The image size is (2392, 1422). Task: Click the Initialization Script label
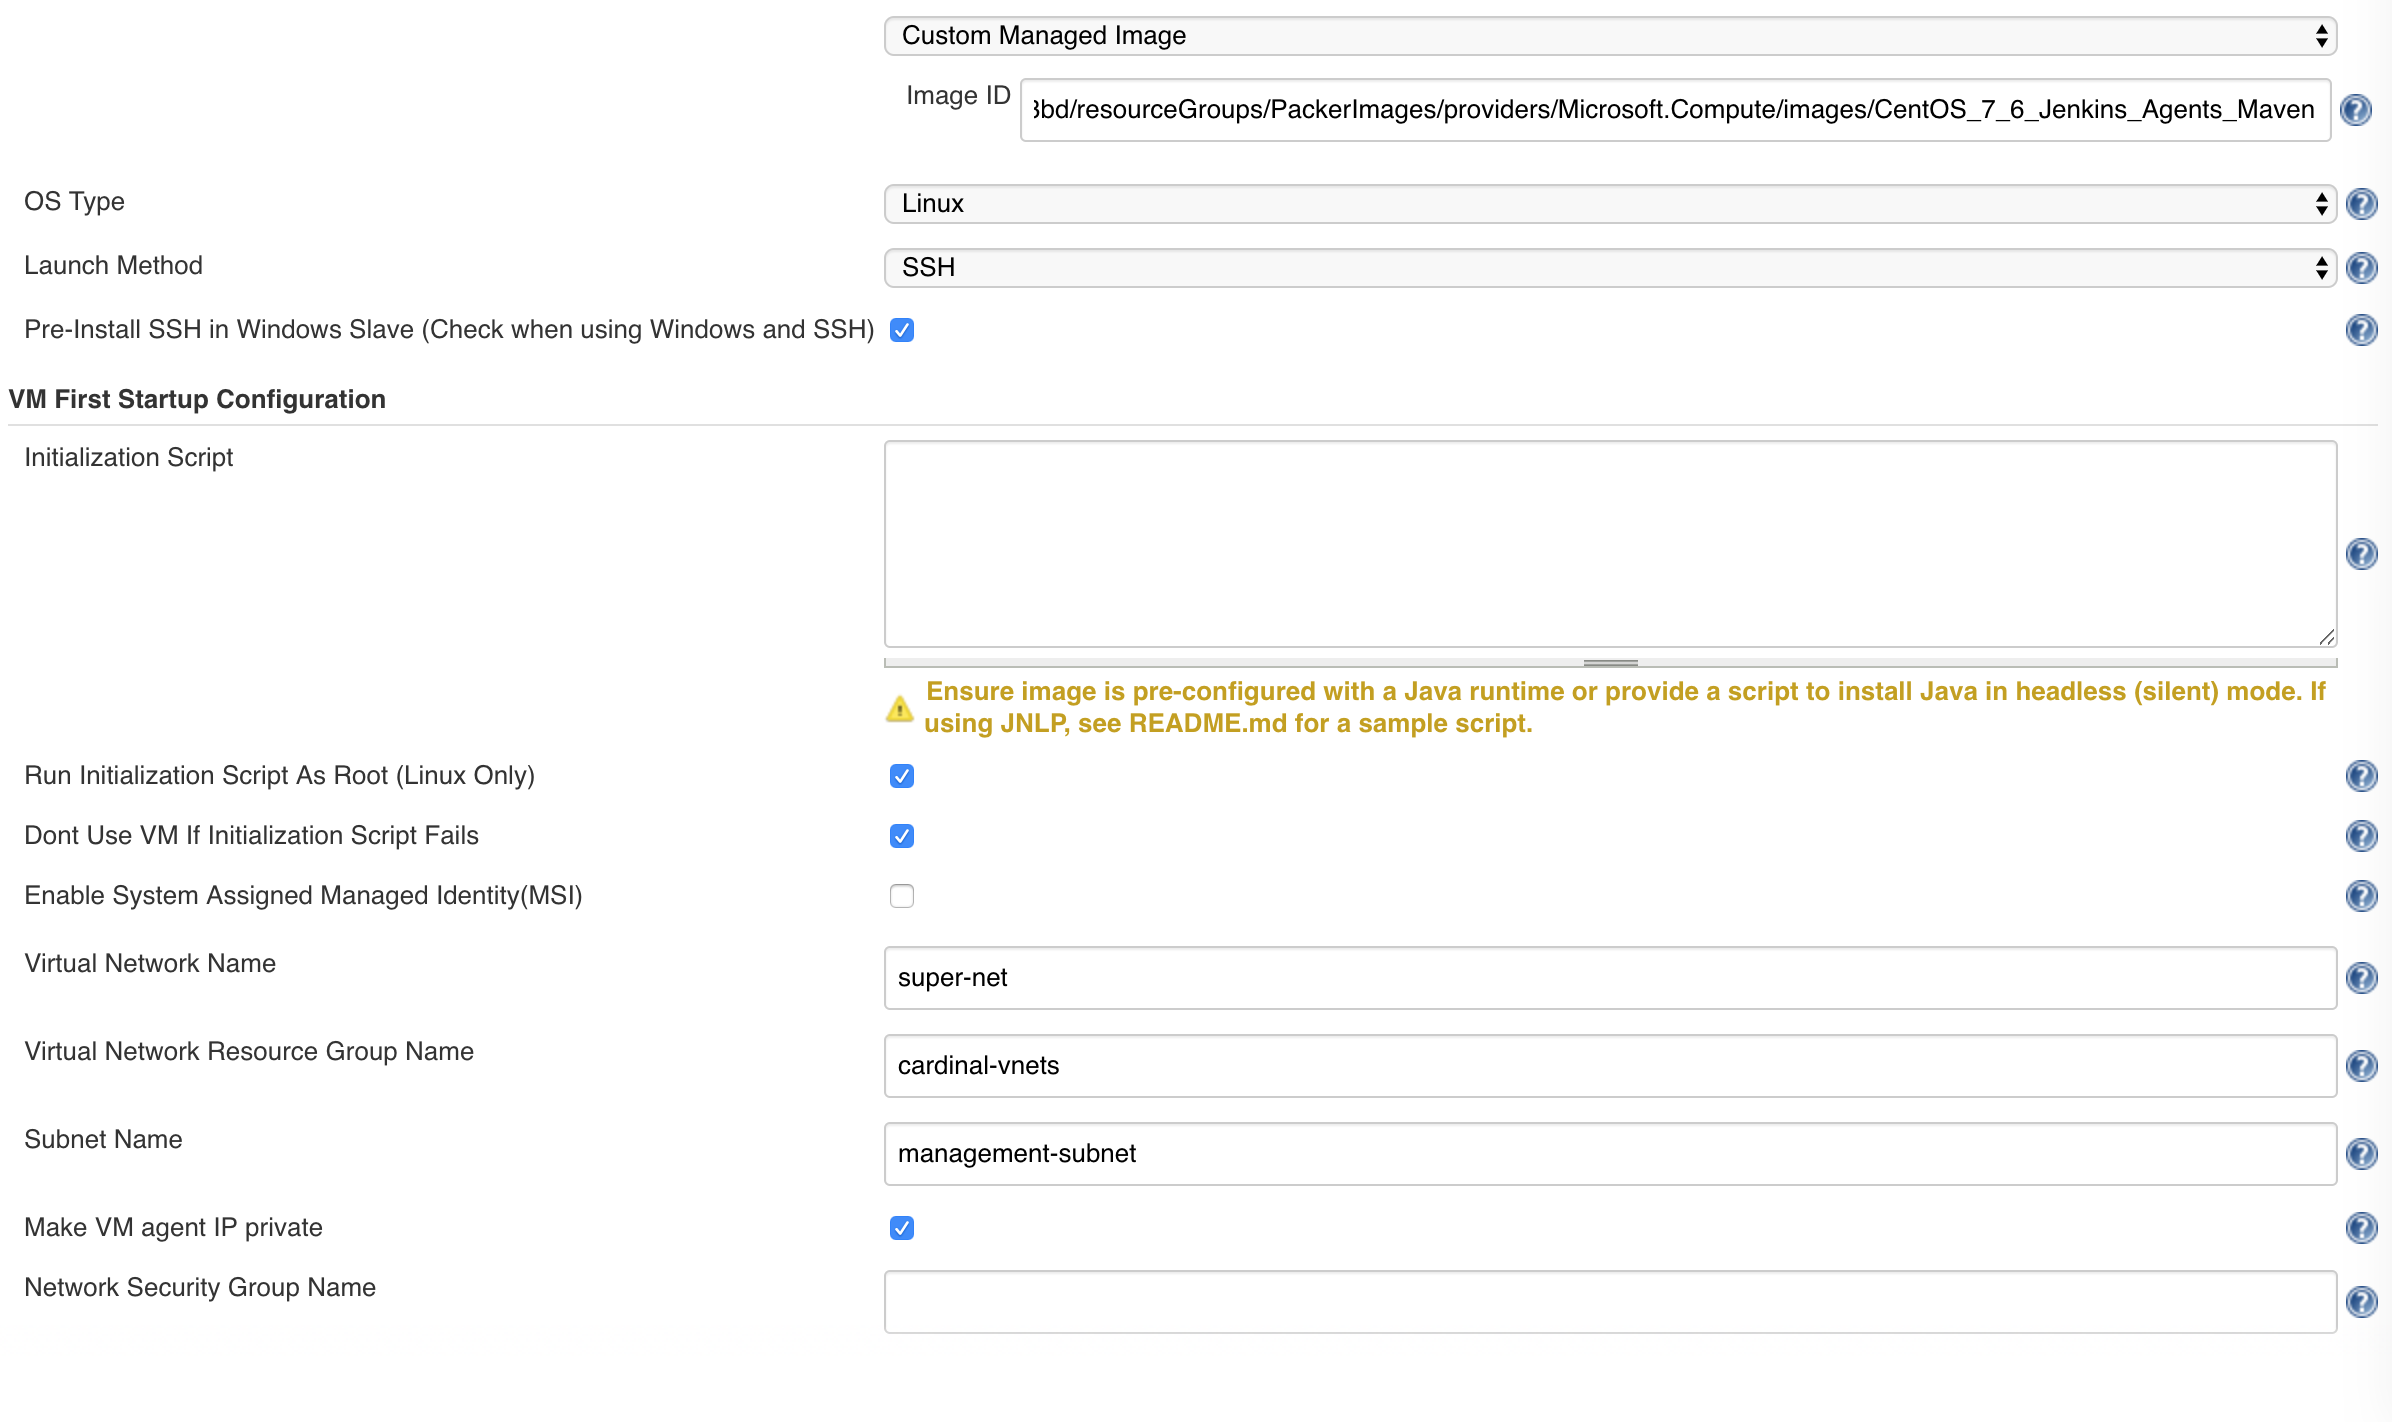tap(128, 458)
